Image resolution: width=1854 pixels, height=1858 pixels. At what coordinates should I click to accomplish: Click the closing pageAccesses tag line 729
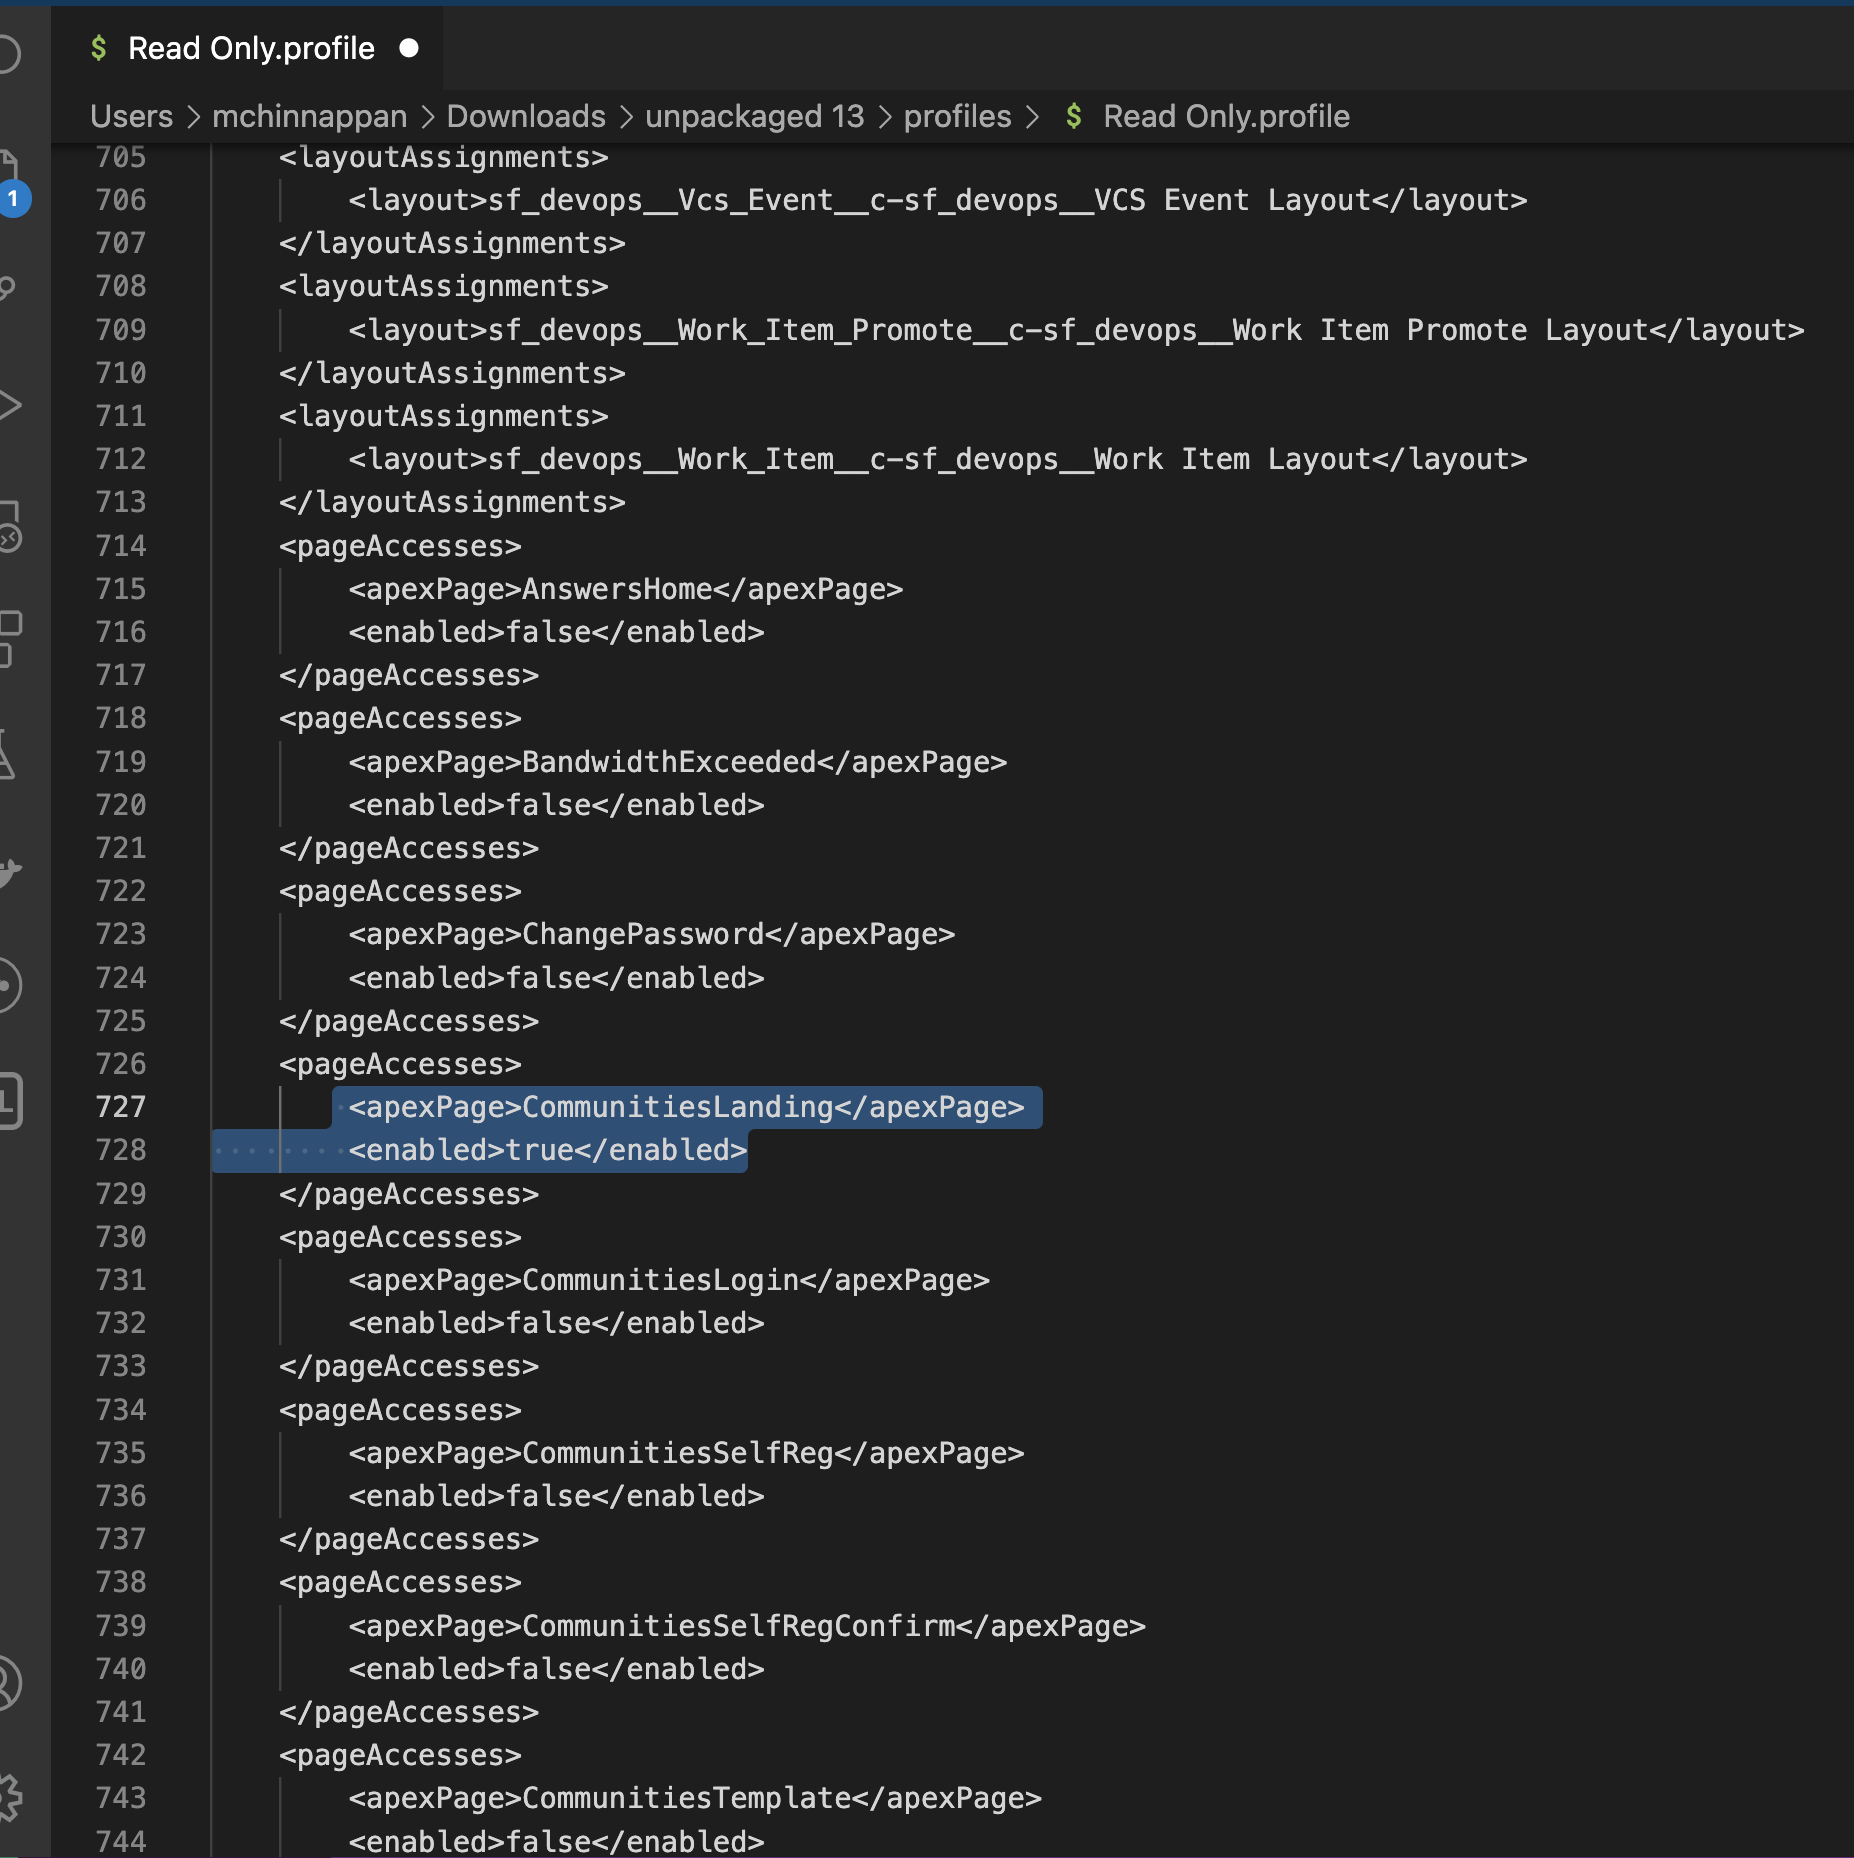coord(409,1194)
